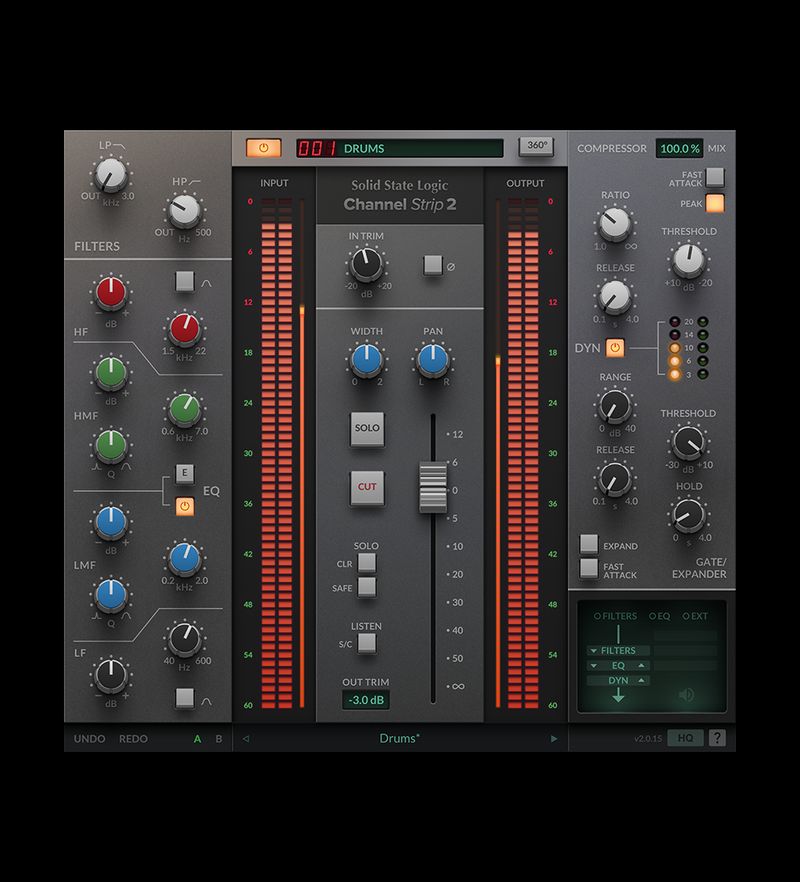The image size is (800, 882).
Task: Enable the compressor FAST ATTACK toggle
Action: tap(716, 176)
